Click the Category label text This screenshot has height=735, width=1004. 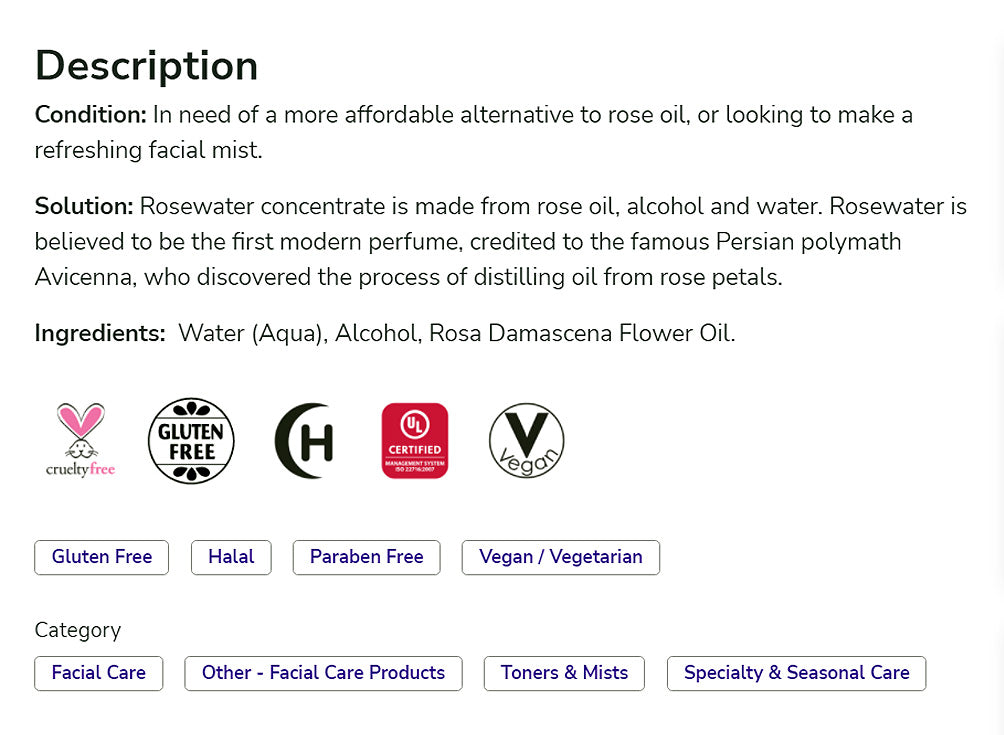[77, 630]
